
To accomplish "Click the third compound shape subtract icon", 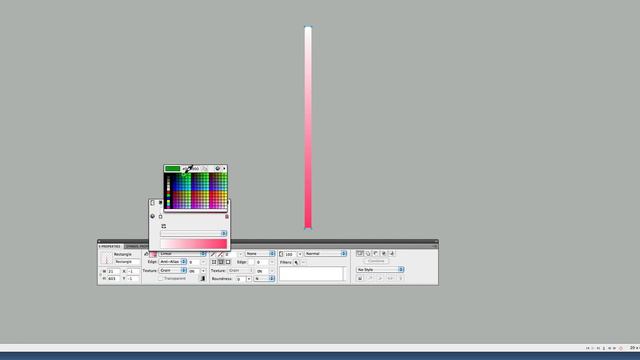I will click(x=376, y=253).
